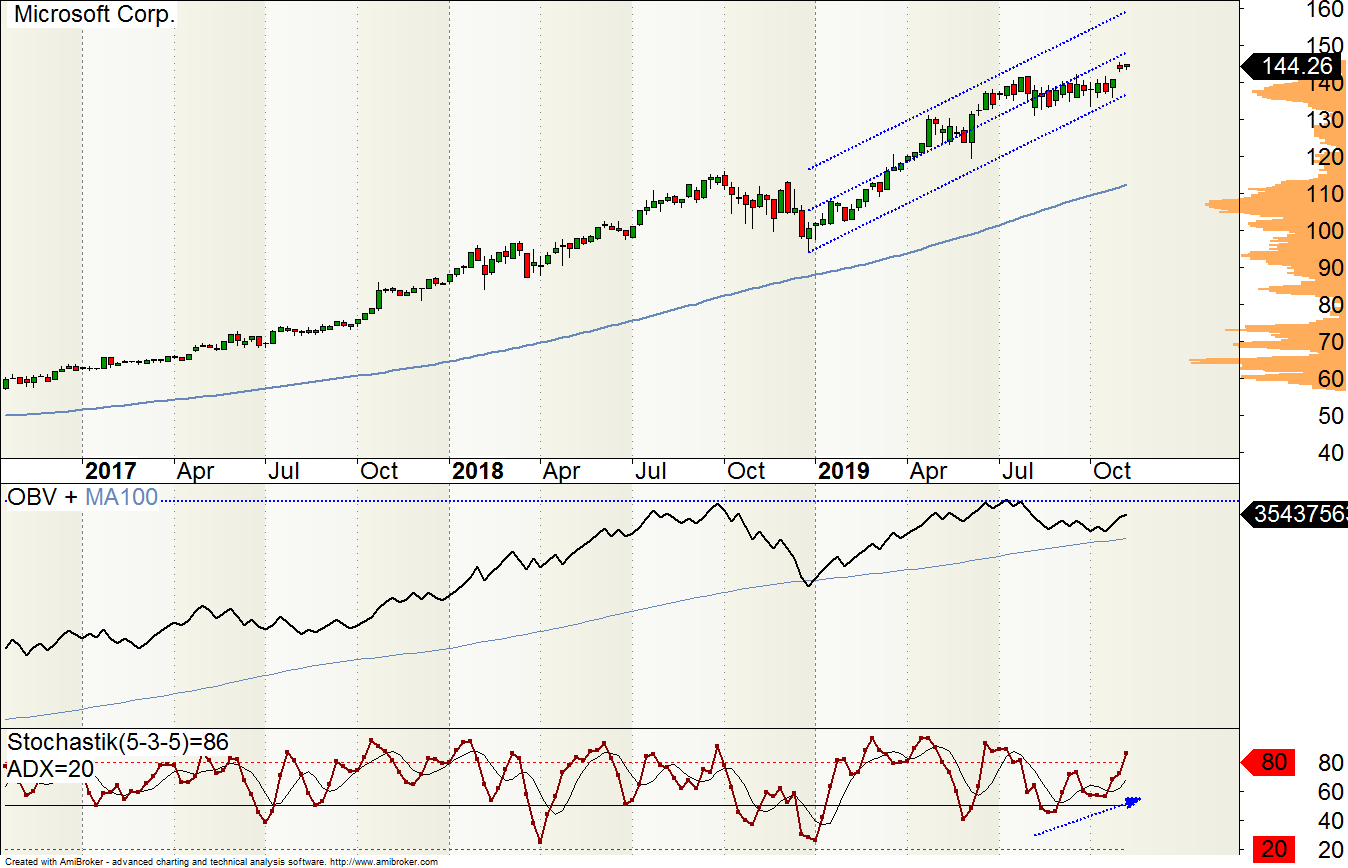
Task: Click the Oct label just before 2018
Action: click(x=380, y=471)
